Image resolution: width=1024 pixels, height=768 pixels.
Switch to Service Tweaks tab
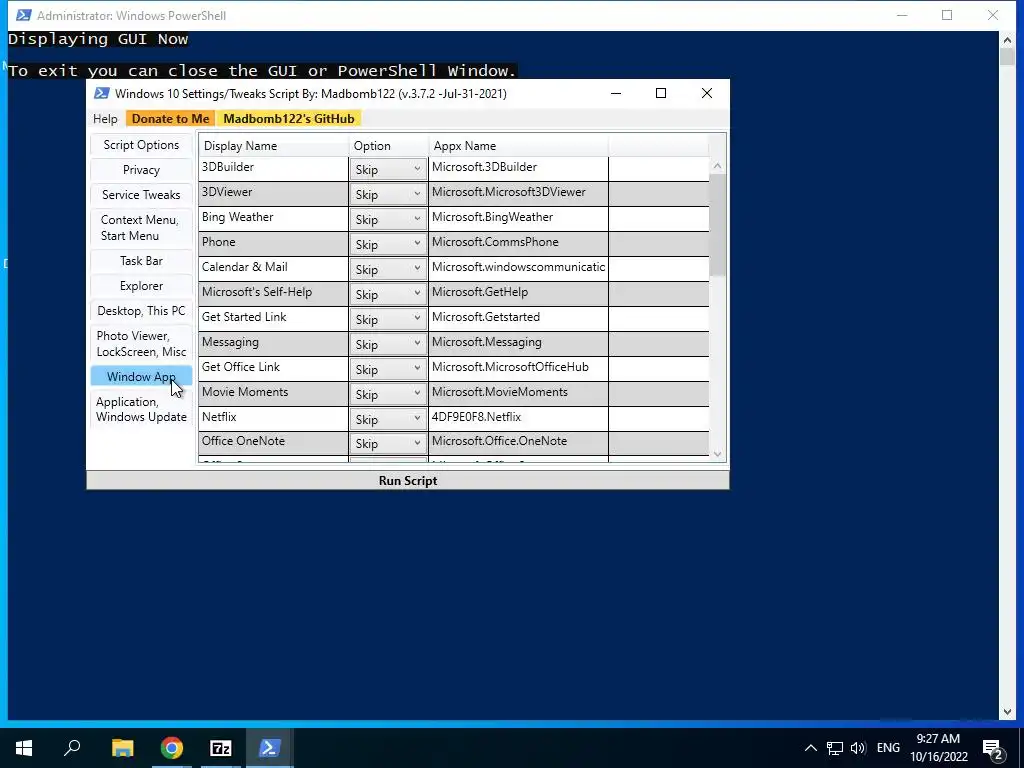click(x=141, y=195)
